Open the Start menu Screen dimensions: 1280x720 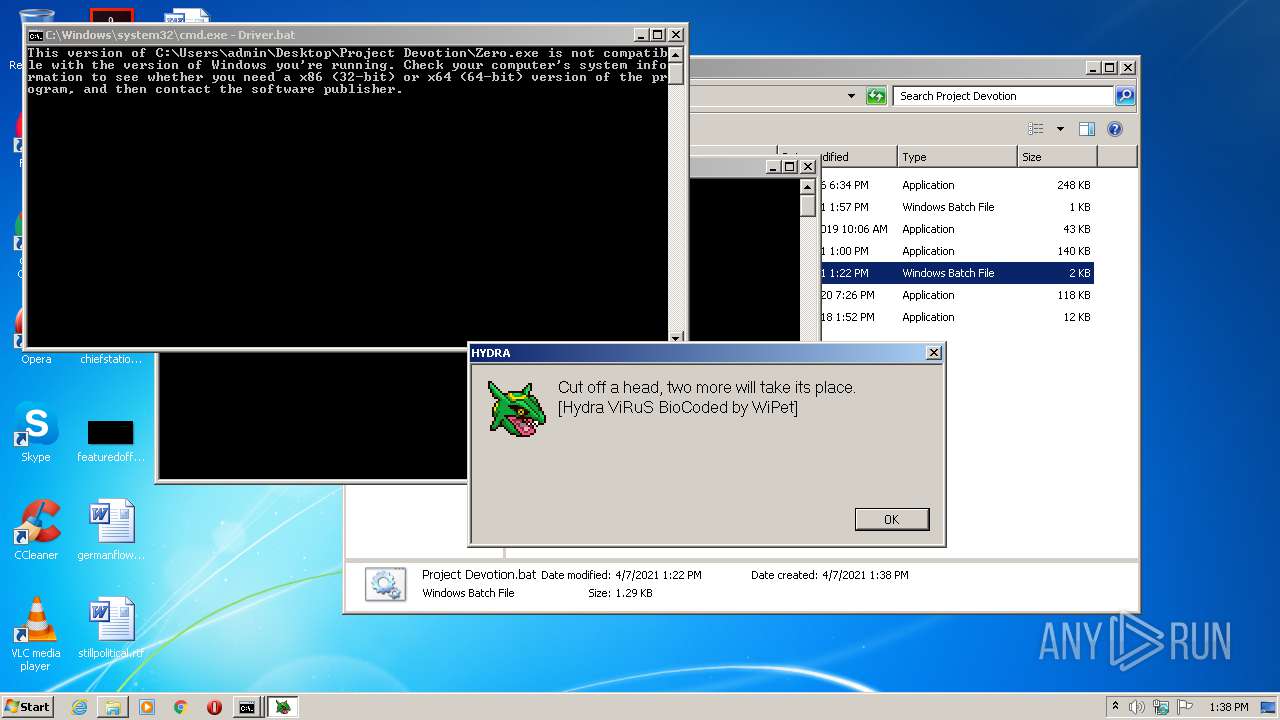[28, 706]
